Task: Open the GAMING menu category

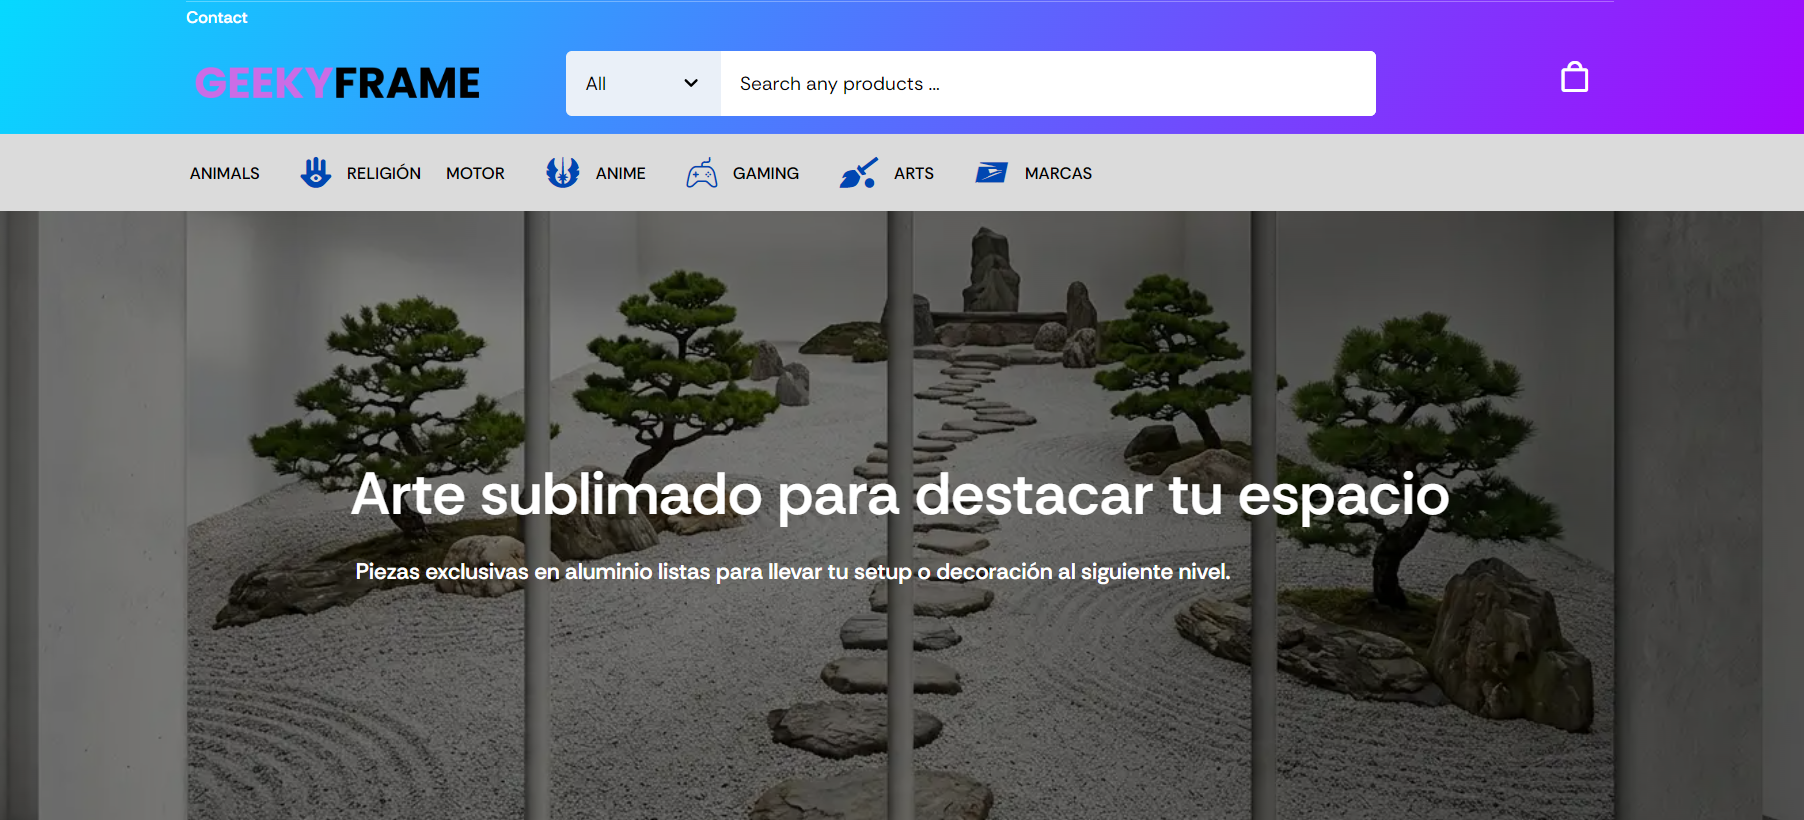Action: (x=766, y=173)
